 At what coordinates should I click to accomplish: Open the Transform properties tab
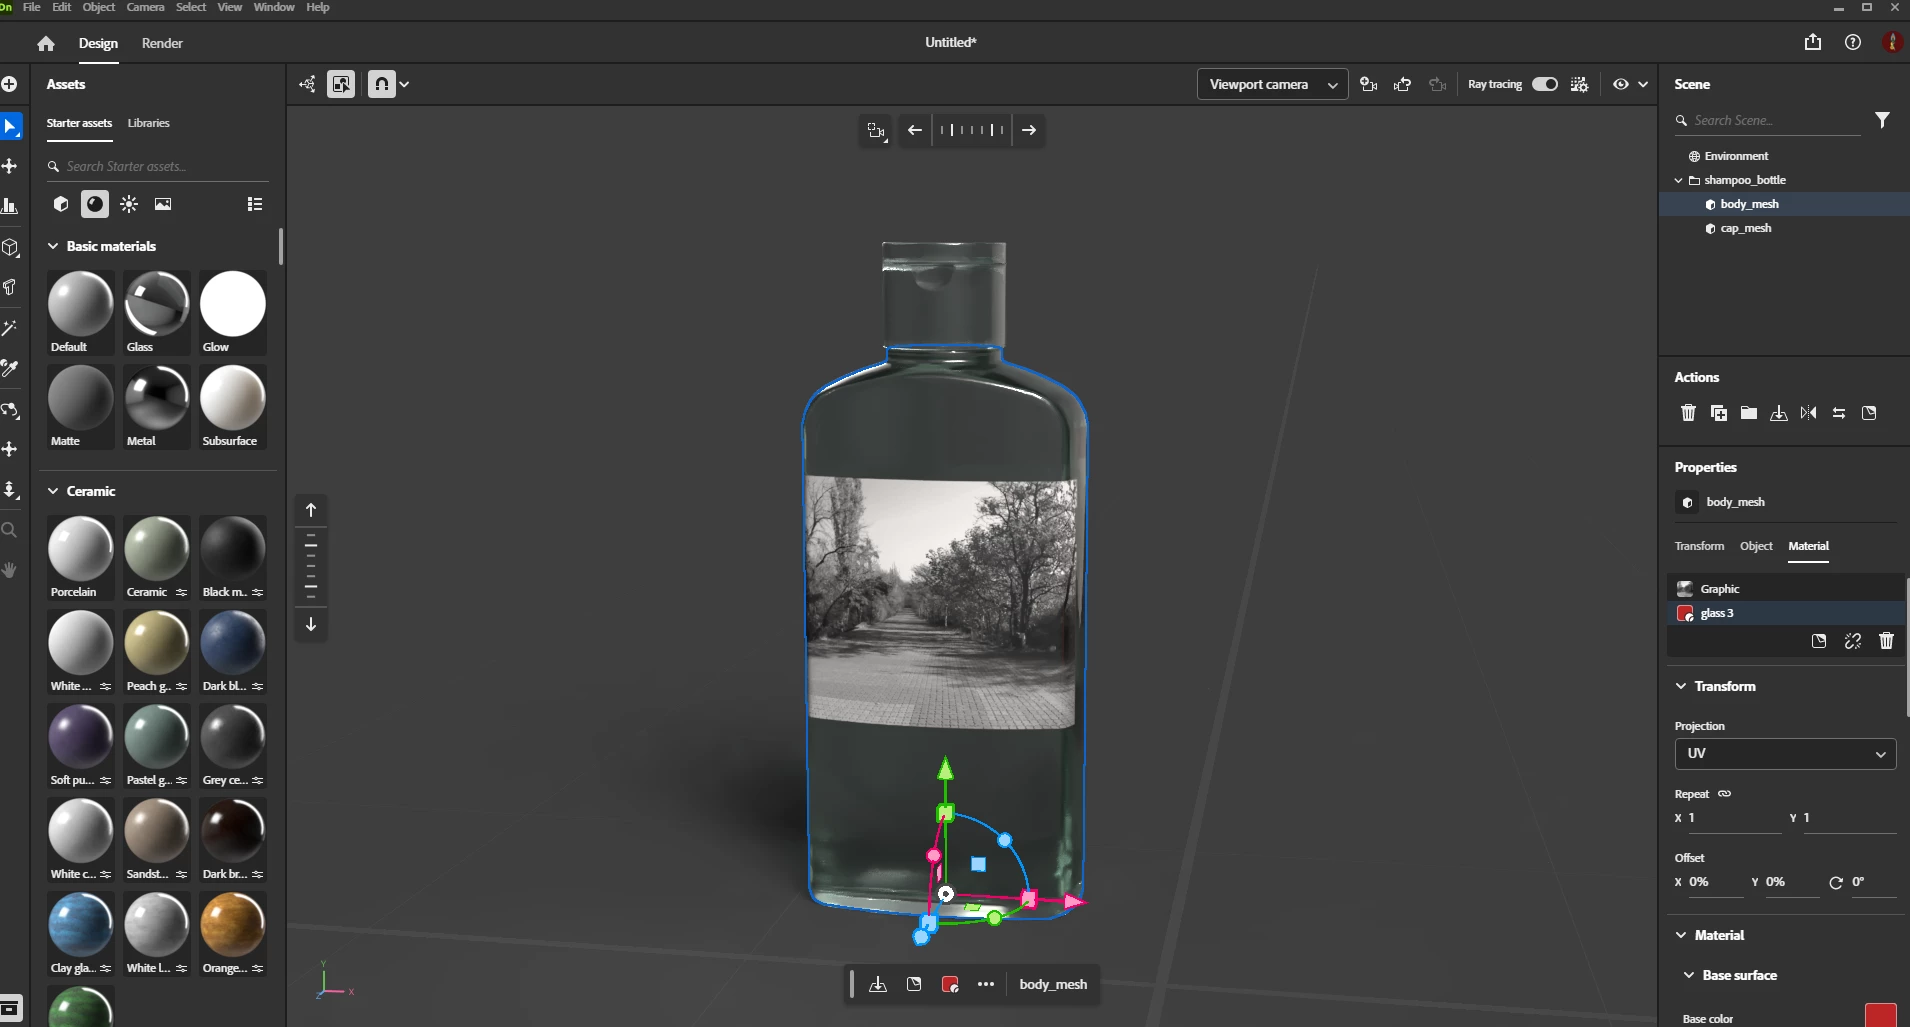(x=1699, y=546)
